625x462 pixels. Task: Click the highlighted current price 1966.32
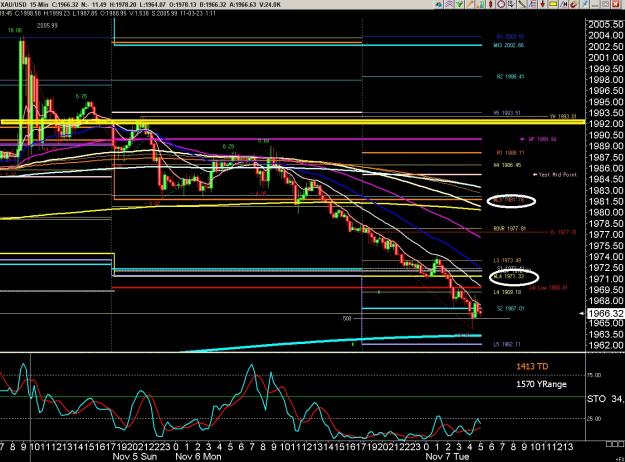(x=605, y=314)
